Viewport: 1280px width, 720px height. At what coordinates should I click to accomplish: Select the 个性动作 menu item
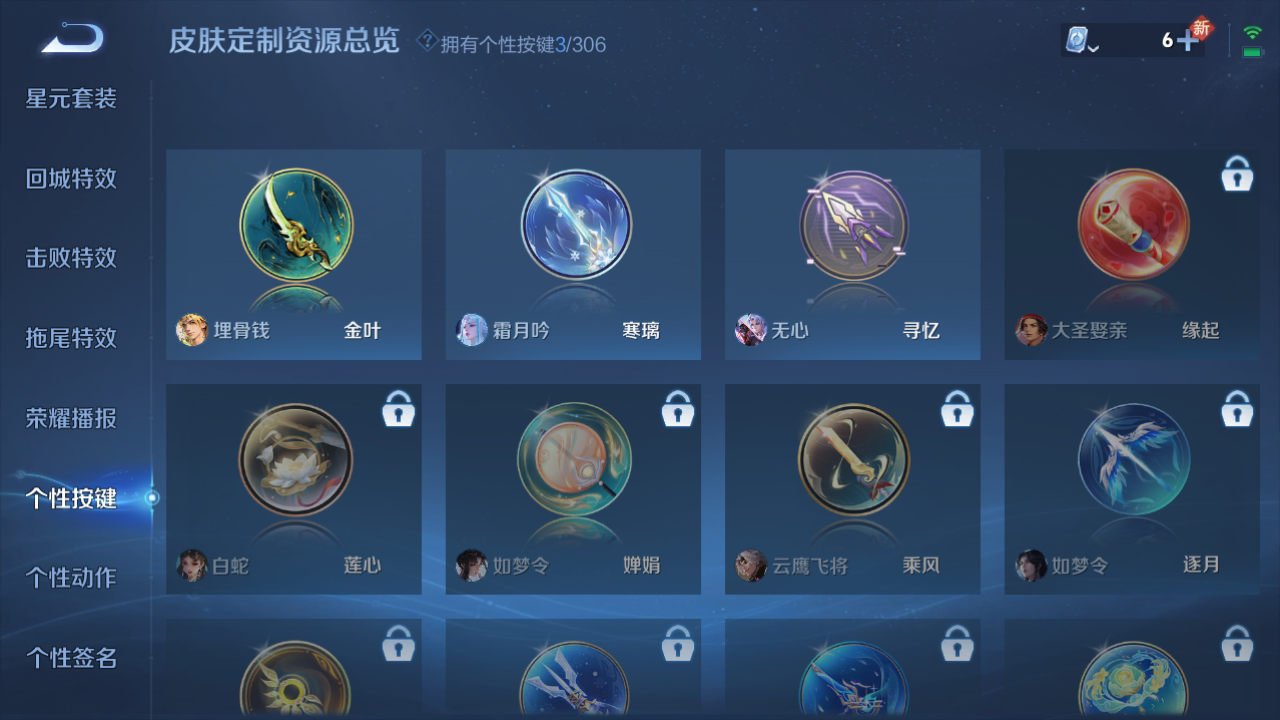pos(71,578)
